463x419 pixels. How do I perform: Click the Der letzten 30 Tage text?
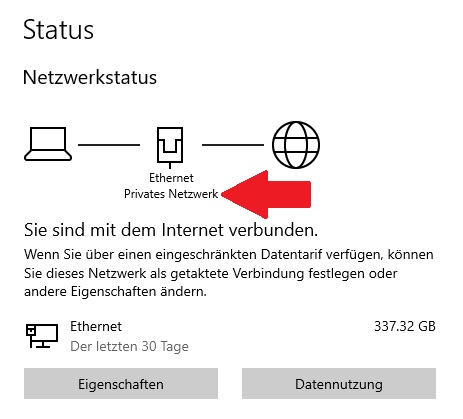[x=129, y=346]
